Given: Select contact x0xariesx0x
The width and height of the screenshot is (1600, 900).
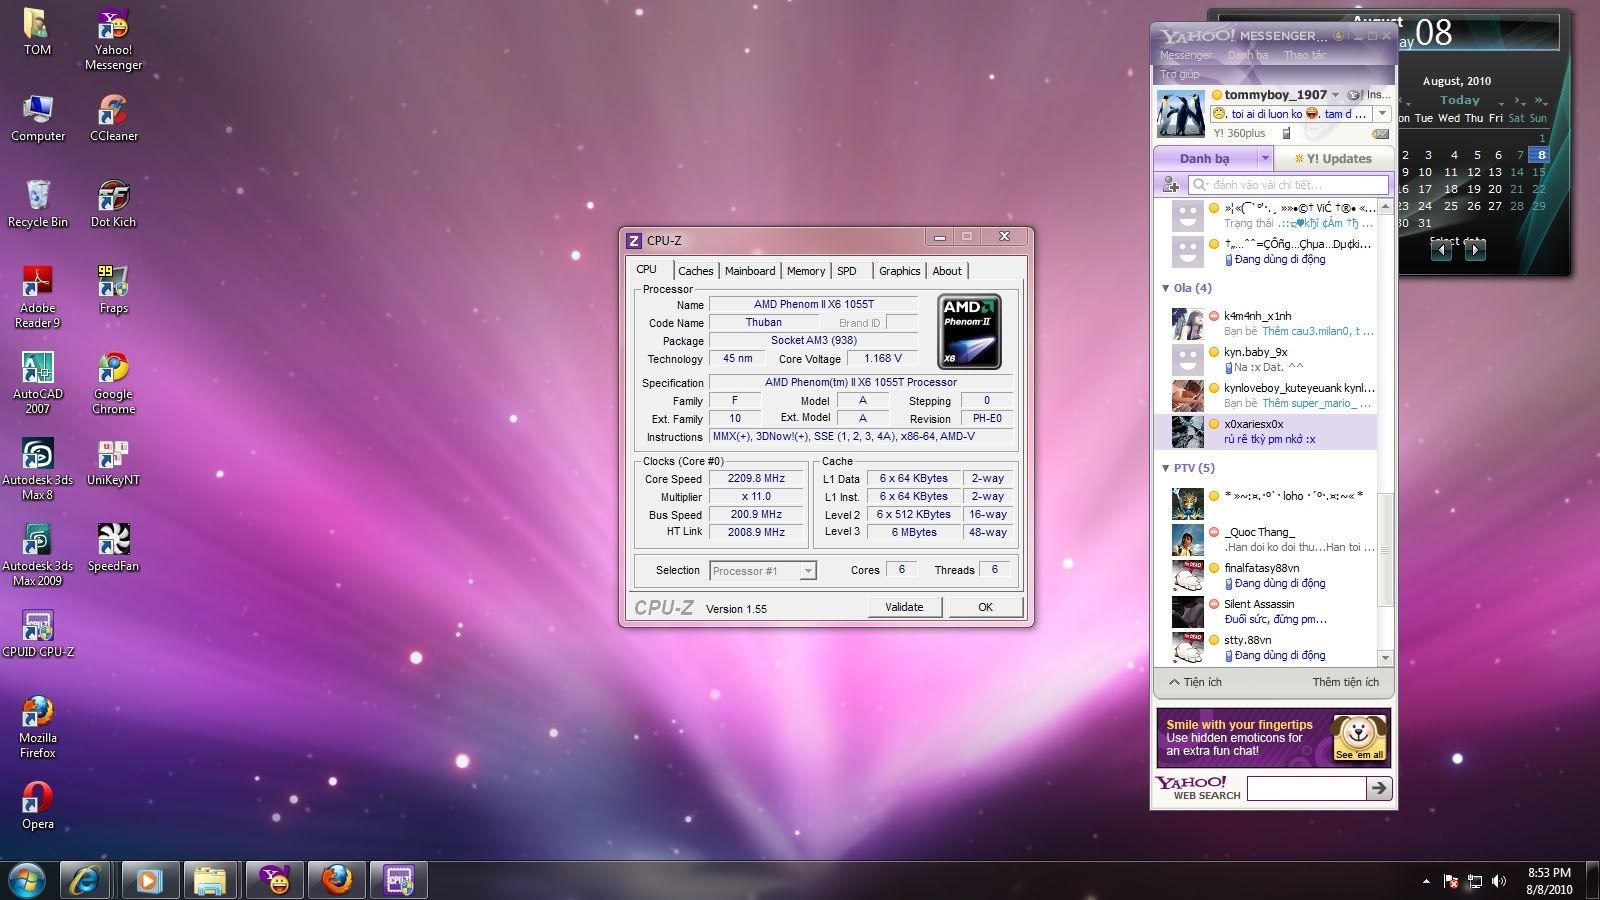Looking at the screenshot, I should point(1265,431).
